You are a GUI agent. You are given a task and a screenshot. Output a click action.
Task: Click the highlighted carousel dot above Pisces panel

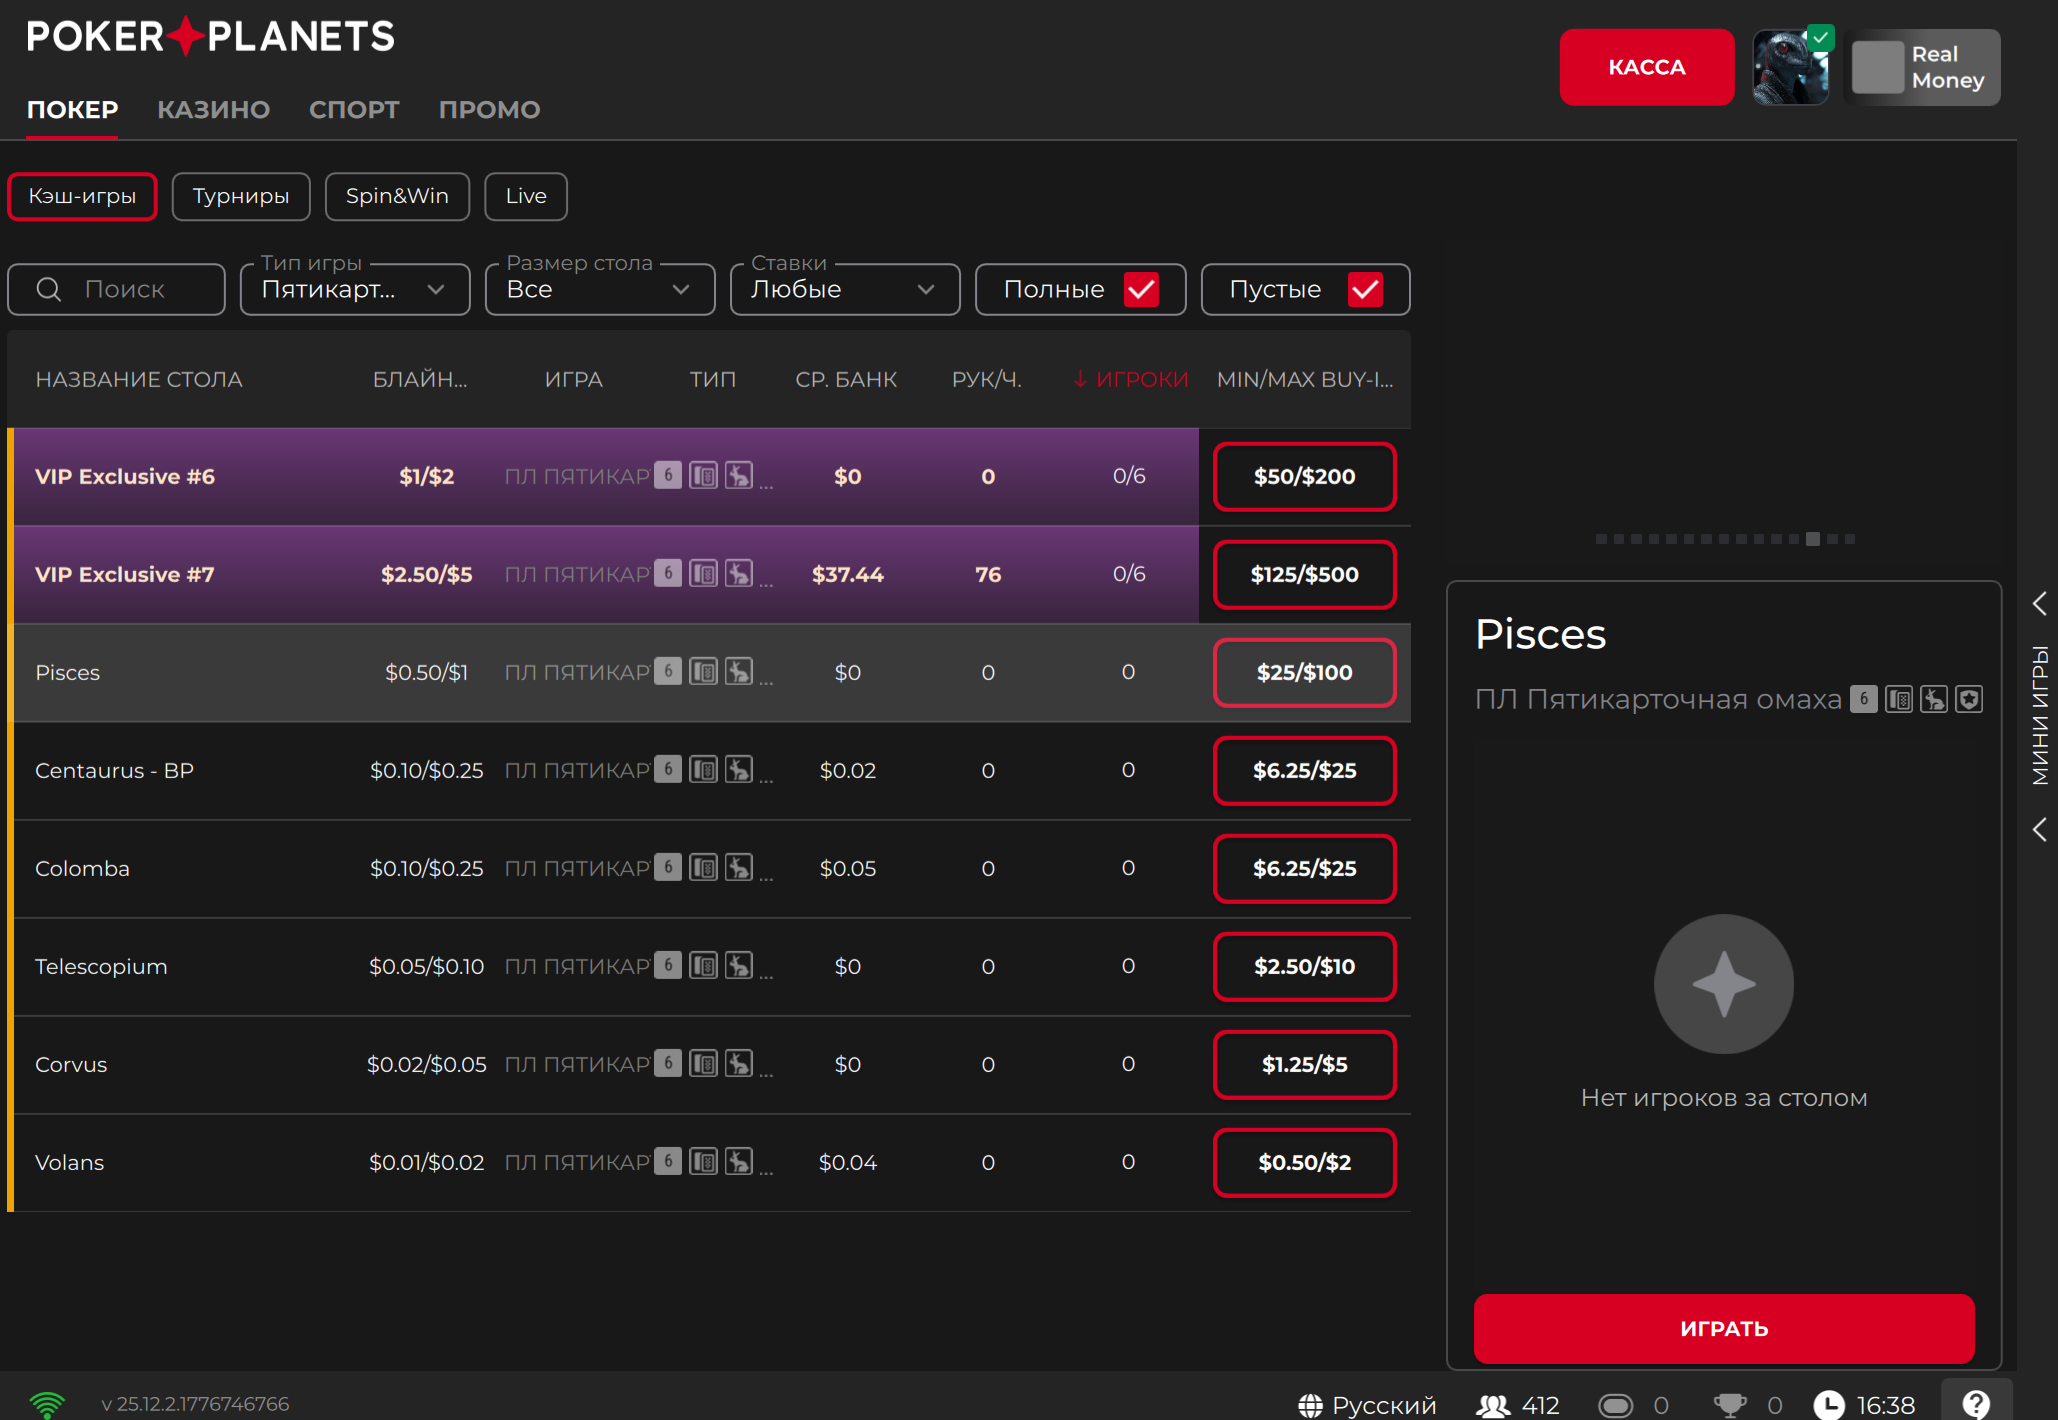tap(1813, 539)
